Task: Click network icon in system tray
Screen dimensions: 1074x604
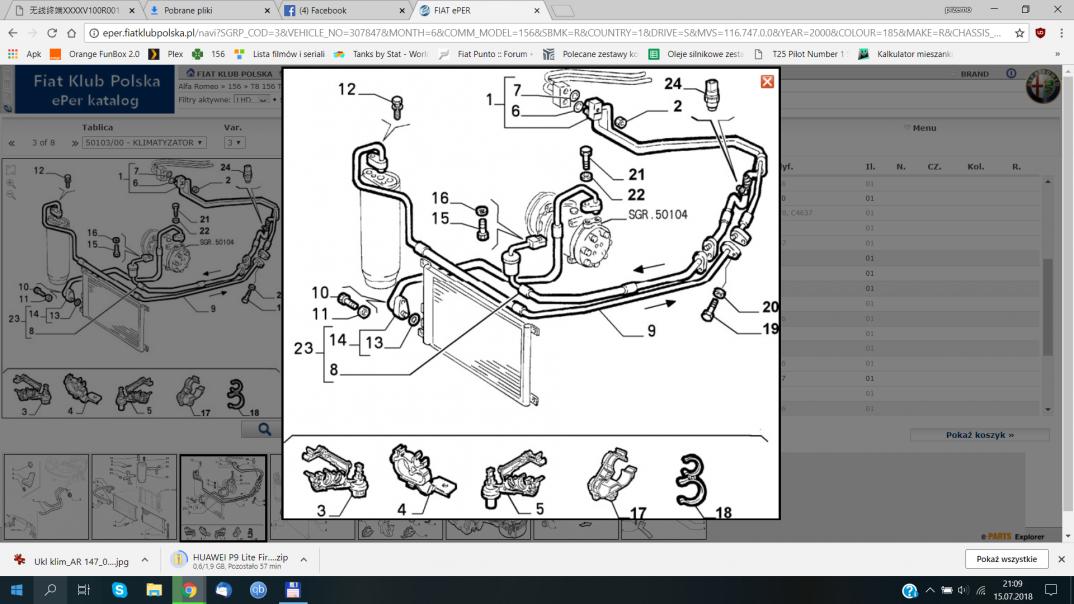Action: point(980,590)
